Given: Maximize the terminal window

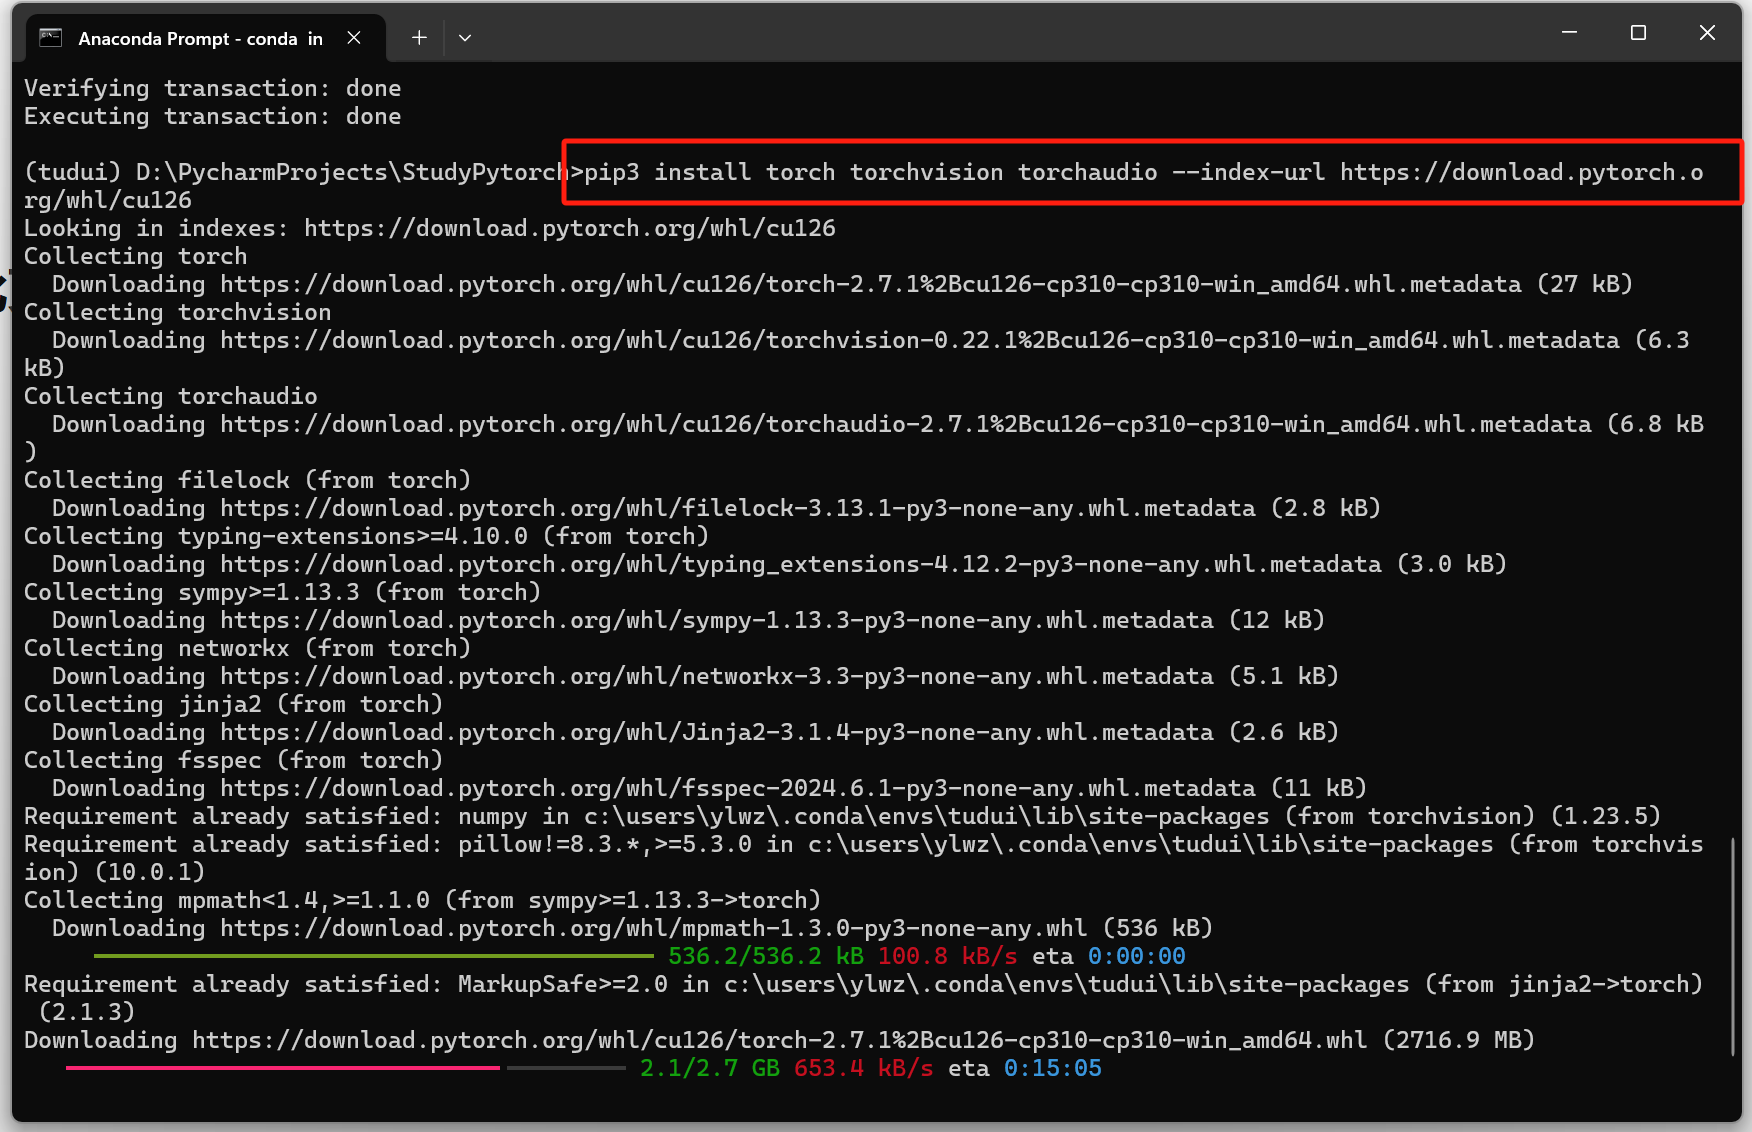Looking at the screenshot, I should [x=1638, y=33].
